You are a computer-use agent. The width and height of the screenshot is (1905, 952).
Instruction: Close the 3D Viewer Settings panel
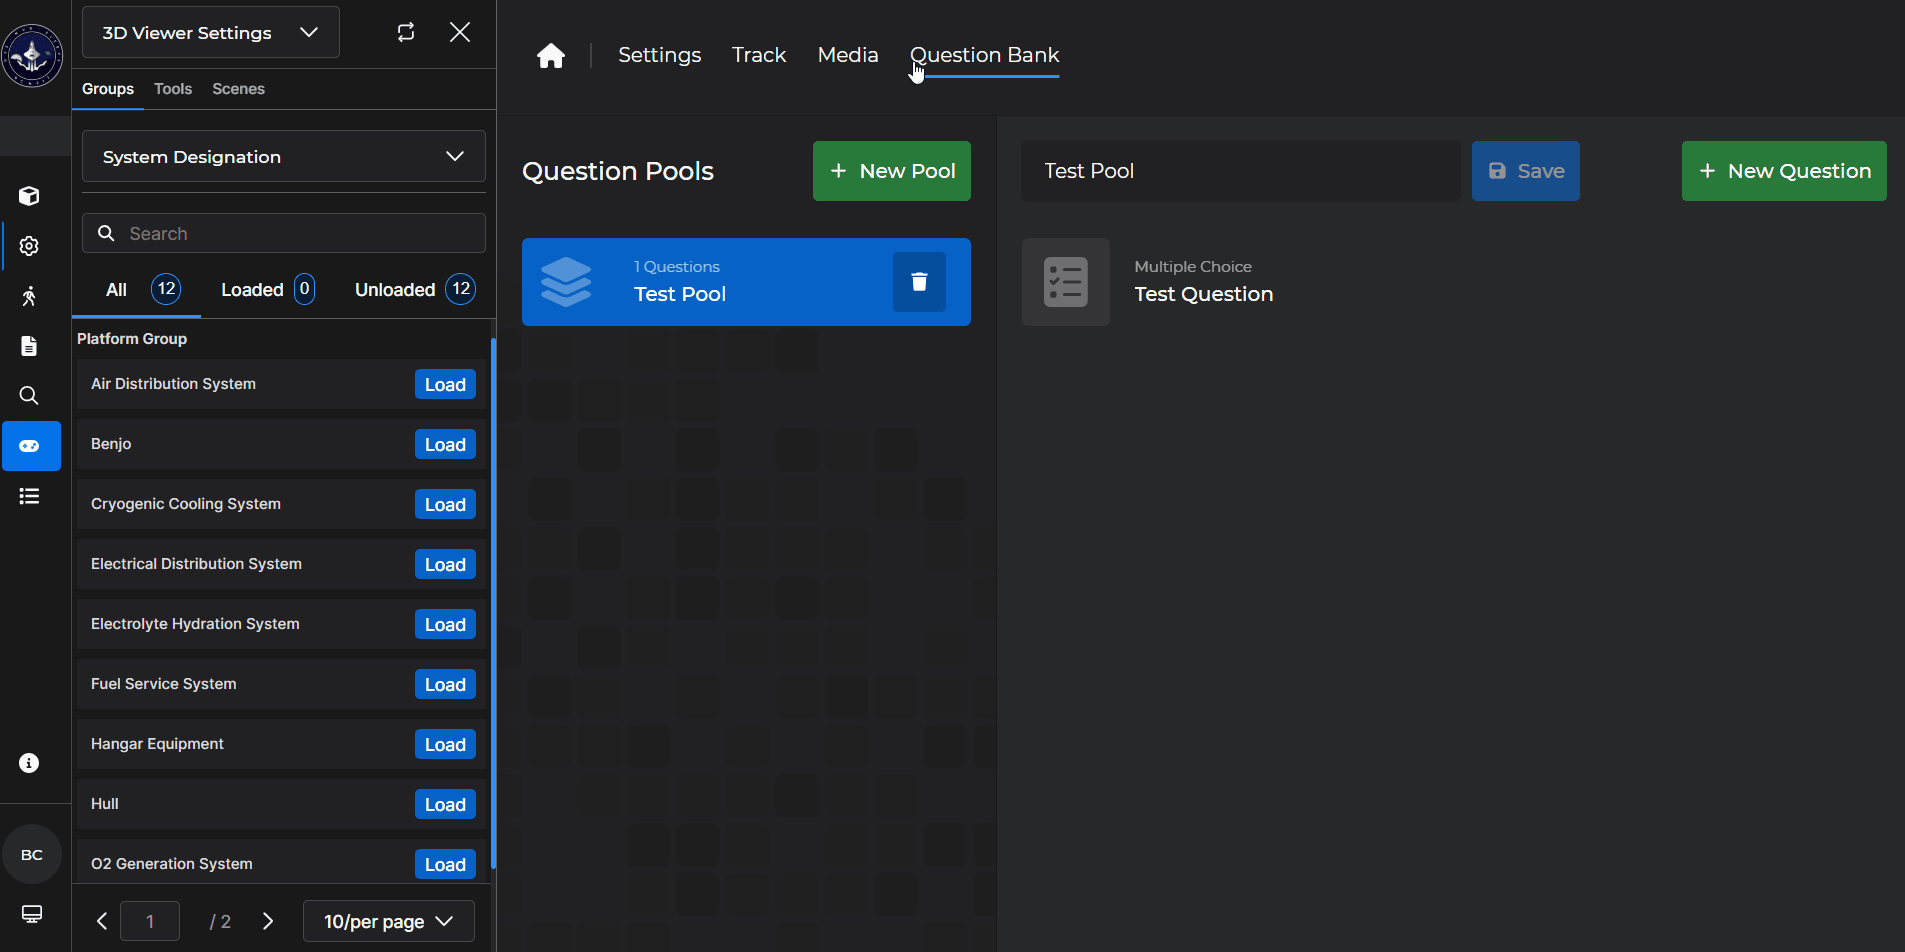coord(460,32)
